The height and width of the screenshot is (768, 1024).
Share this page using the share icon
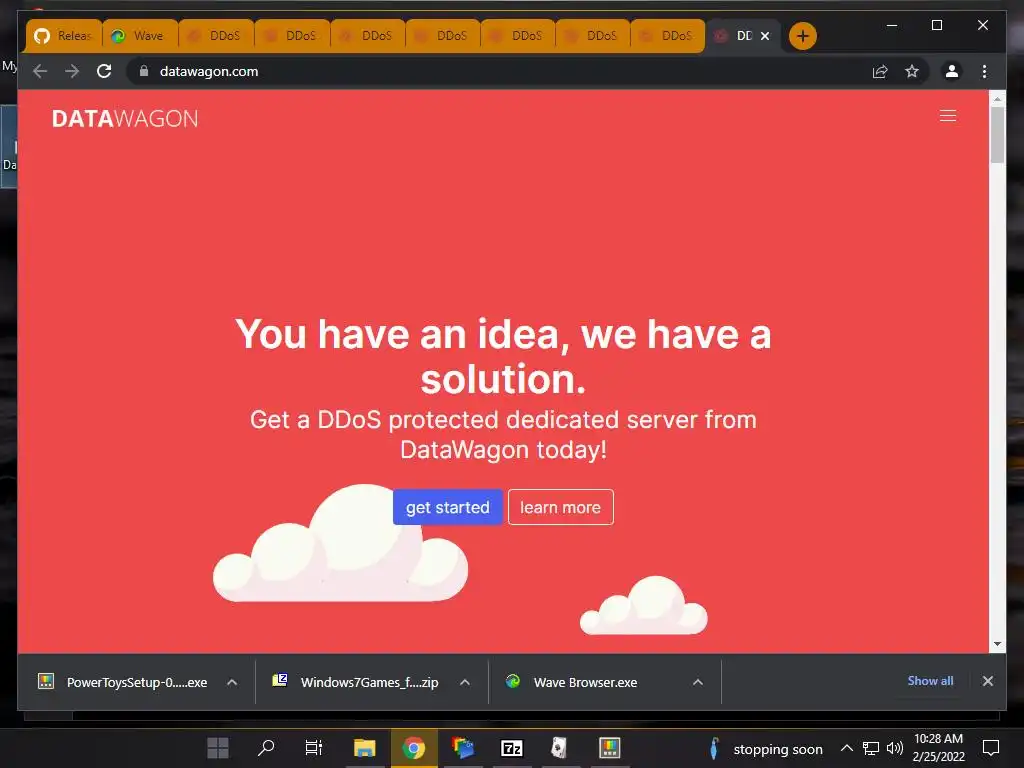point(880,71)
